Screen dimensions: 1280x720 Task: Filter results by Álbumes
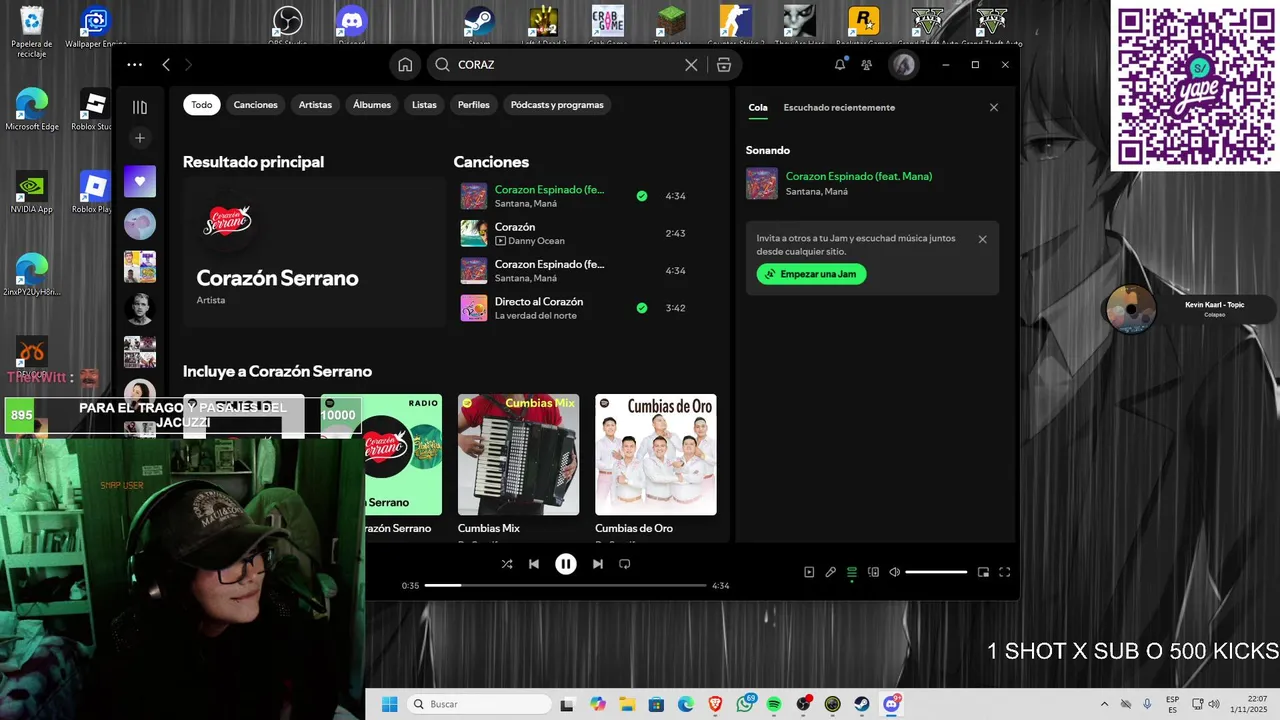click(372, 105)
